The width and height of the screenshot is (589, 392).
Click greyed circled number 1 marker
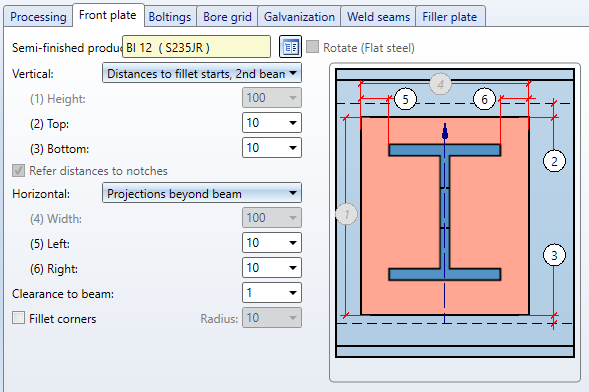pyautogui.click(x=346, y=214)
